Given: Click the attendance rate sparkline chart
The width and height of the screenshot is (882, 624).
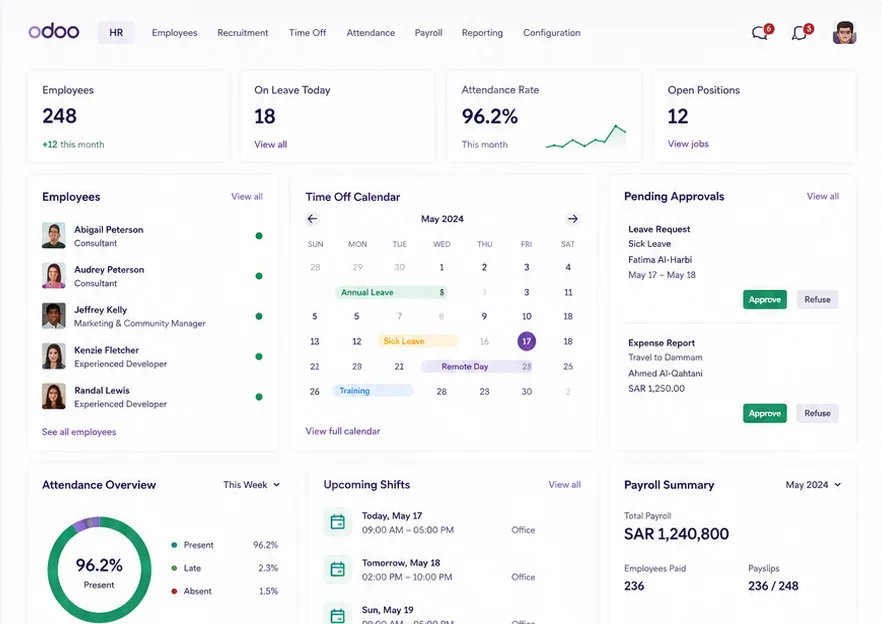Looking at the screenshot, I should (x=586, y=137).
